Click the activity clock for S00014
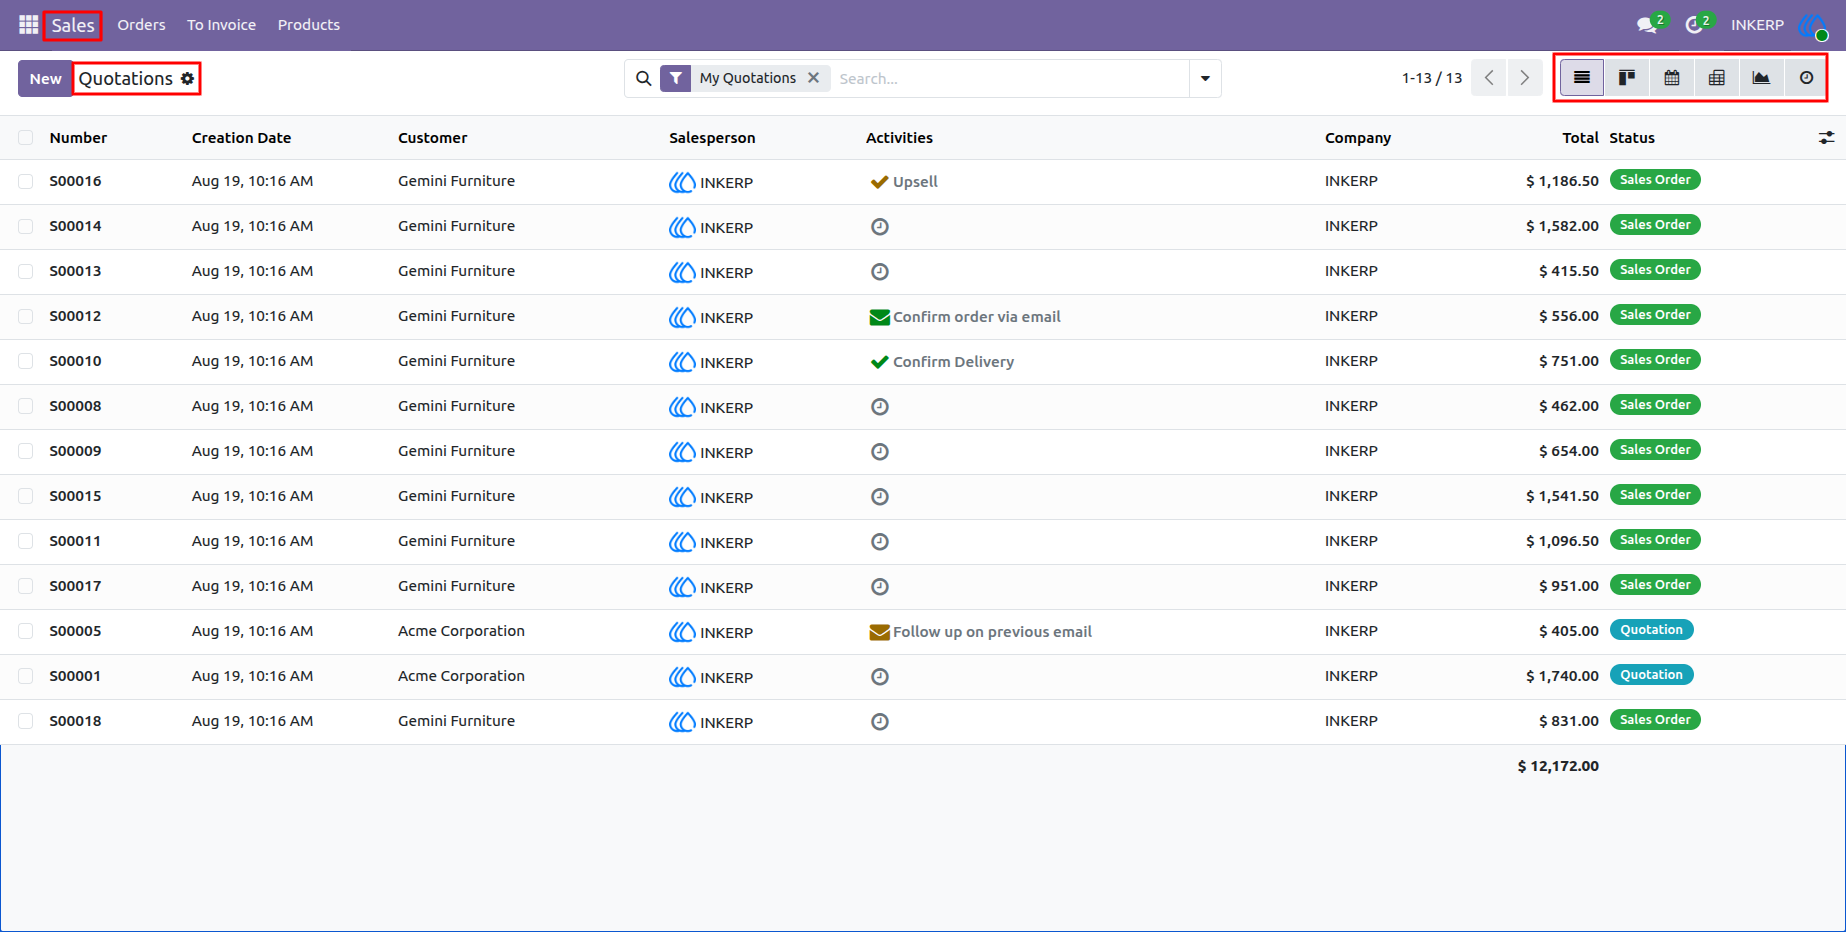The width and height of the screenshot is (1846, 932). pyautogui.click(x=880, y=227)
